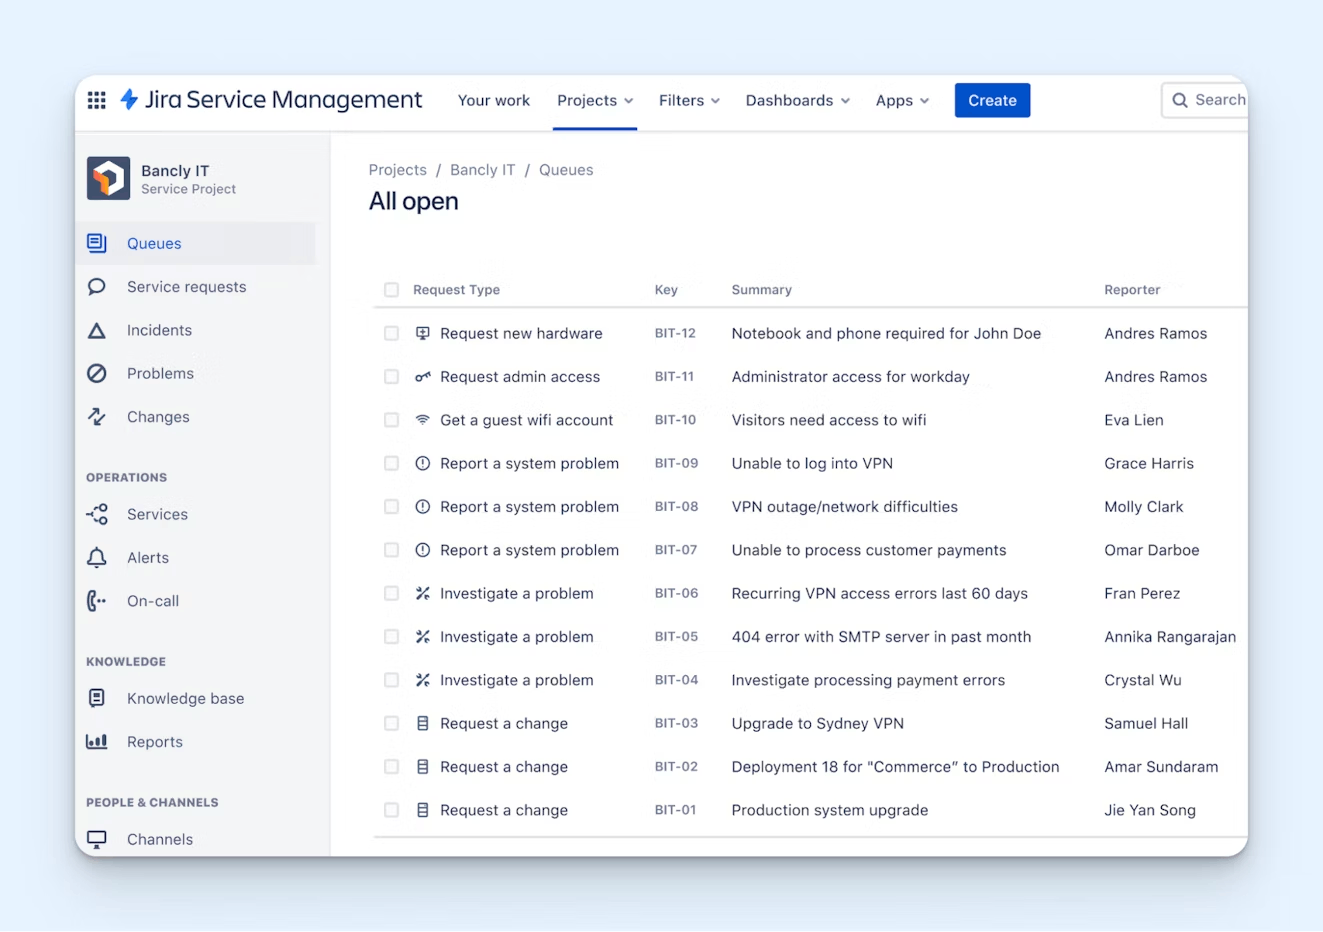Click the Services icon under Operations
Viewport: 1323px width, 932px height.
coord(97,515)
